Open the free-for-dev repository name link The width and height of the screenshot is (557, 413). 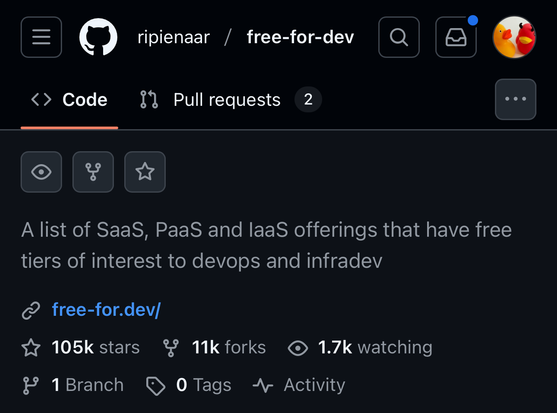[x=301, y=37]
